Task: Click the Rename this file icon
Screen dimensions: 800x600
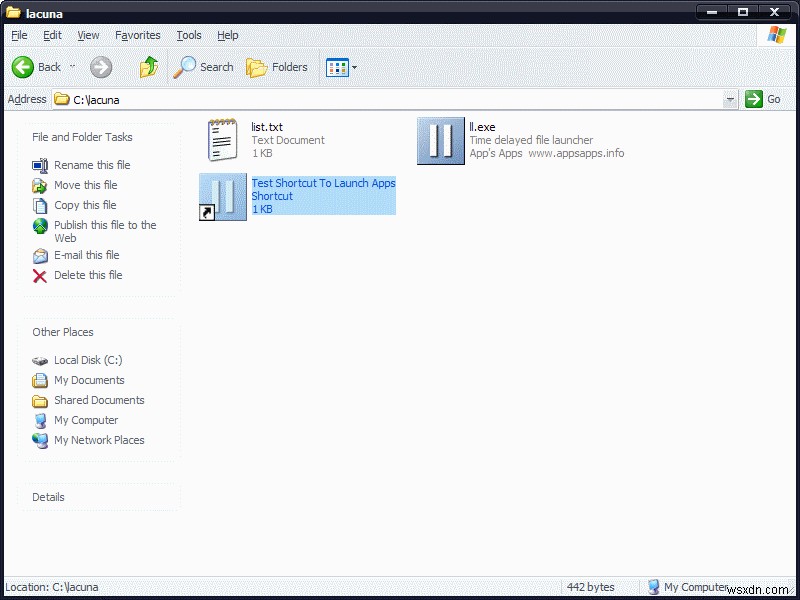Action: click(40, 165)
